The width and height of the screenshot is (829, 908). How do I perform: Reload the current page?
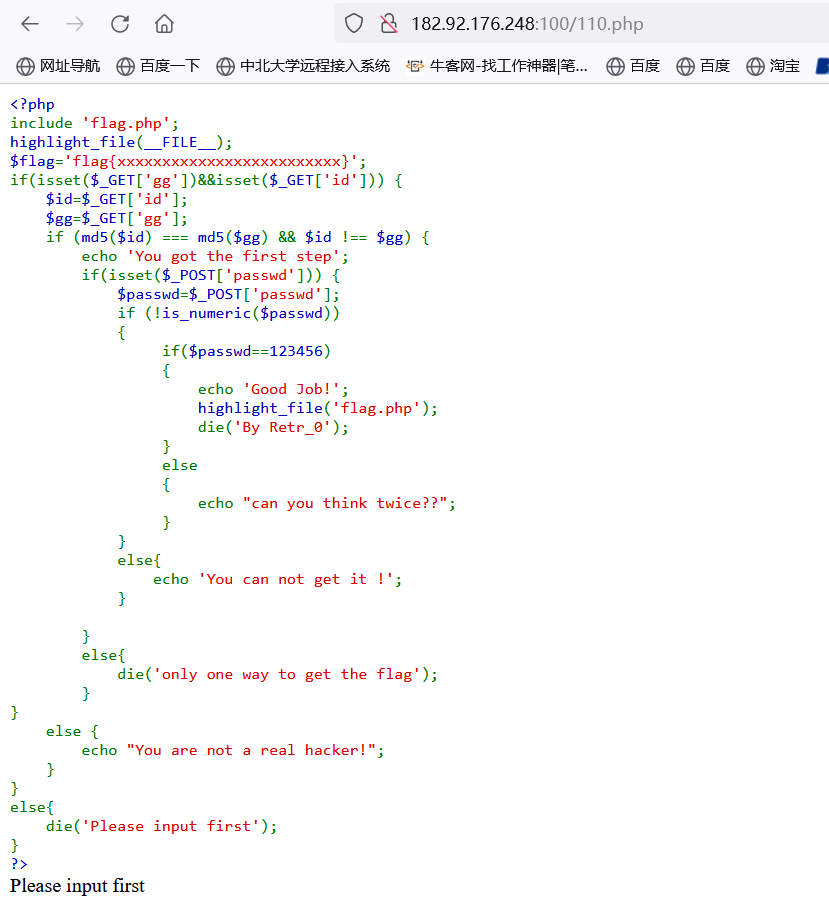click(120, 24)
